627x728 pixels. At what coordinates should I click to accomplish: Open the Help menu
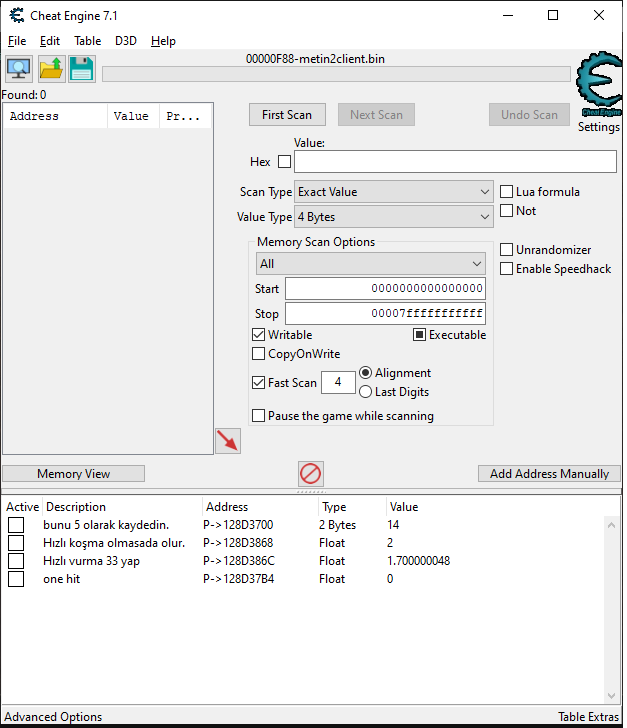click(163, 41)
